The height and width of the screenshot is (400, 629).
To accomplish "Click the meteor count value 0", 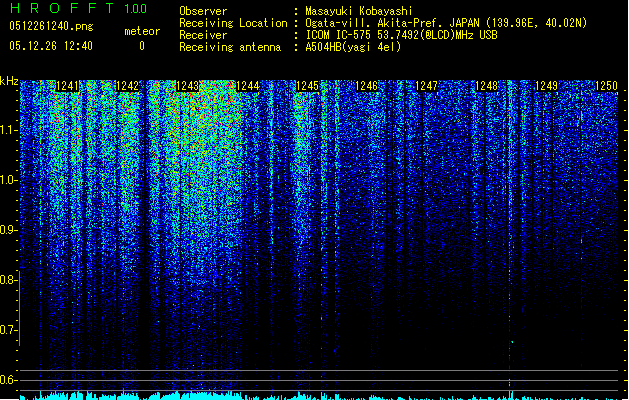I will point(142,46).
